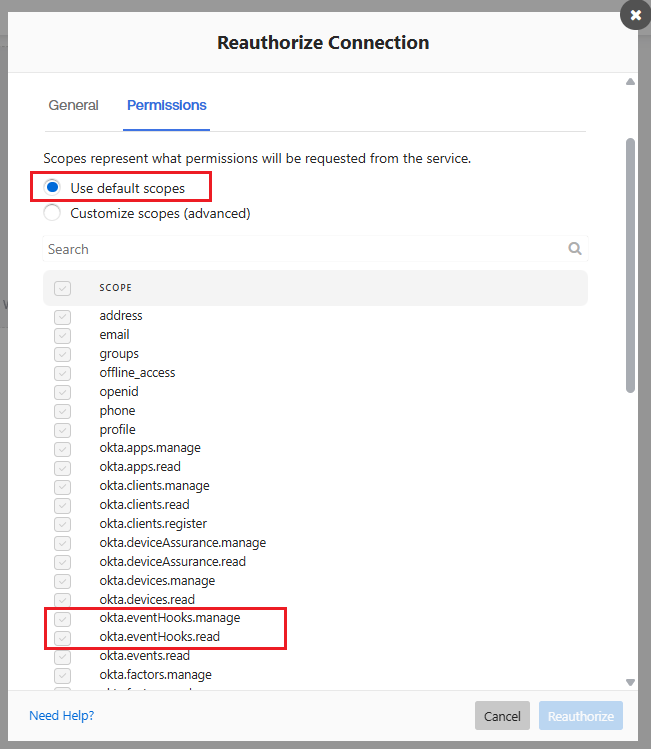Click the okta.devices.read label
651x749 pixels.
(147, 599)
